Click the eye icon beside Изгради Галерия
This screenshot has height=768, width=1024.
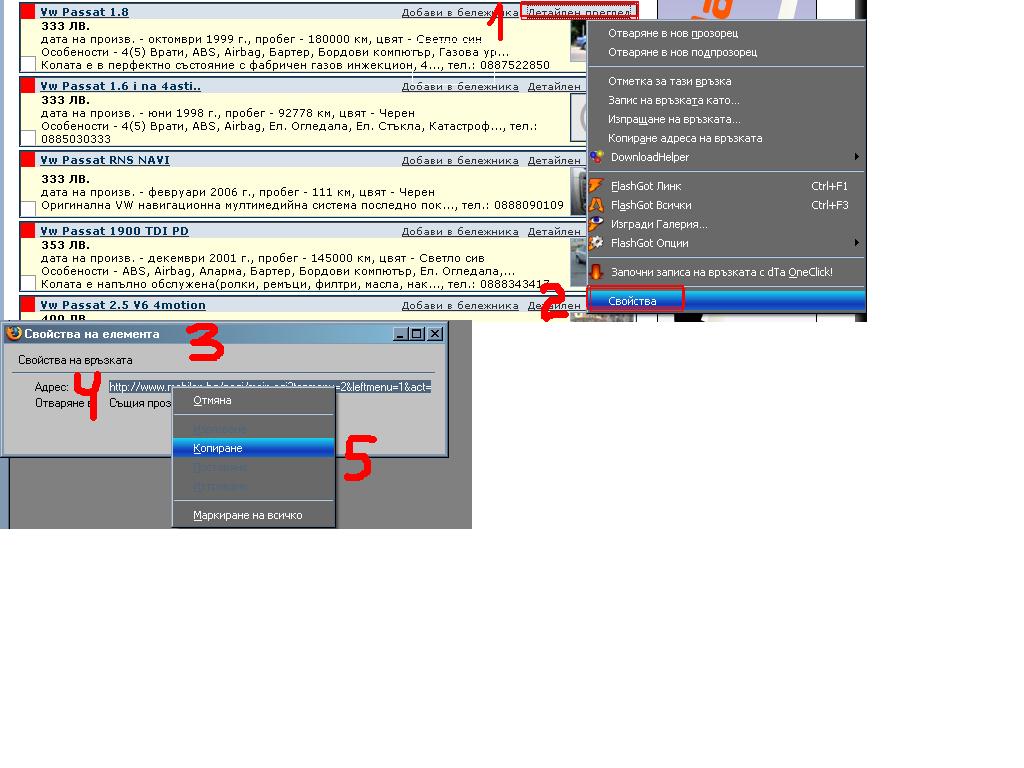click(x=597, y=224)
